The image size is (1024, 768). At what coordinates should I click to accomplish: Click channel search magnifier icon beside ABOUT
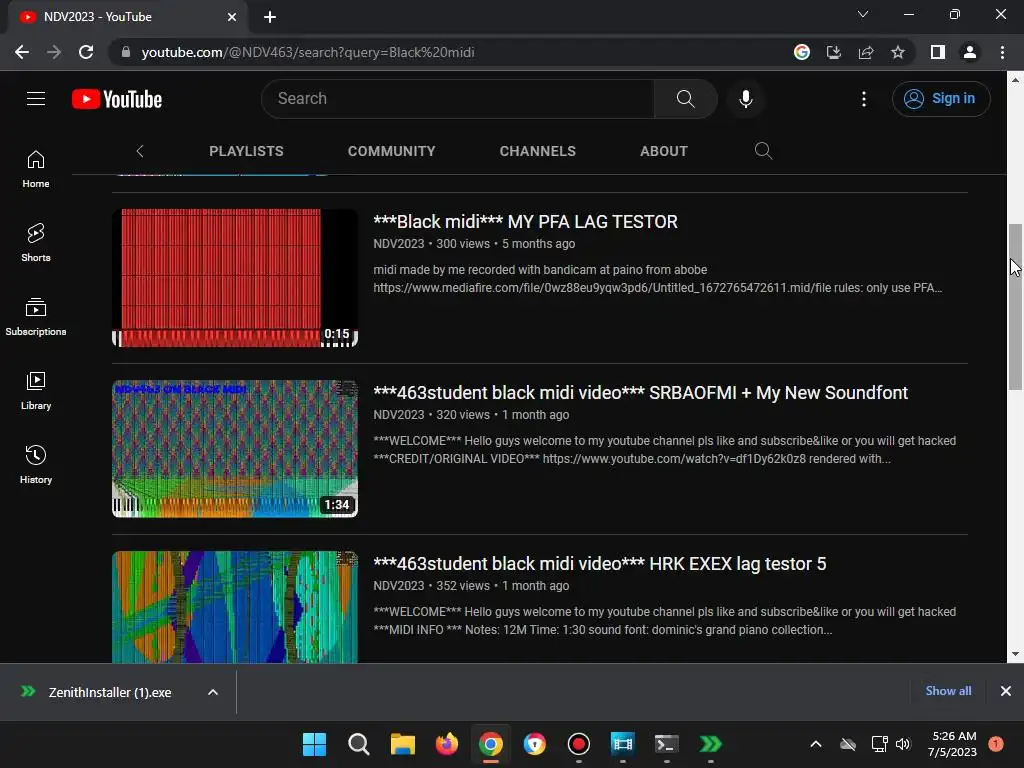[763, 151]
